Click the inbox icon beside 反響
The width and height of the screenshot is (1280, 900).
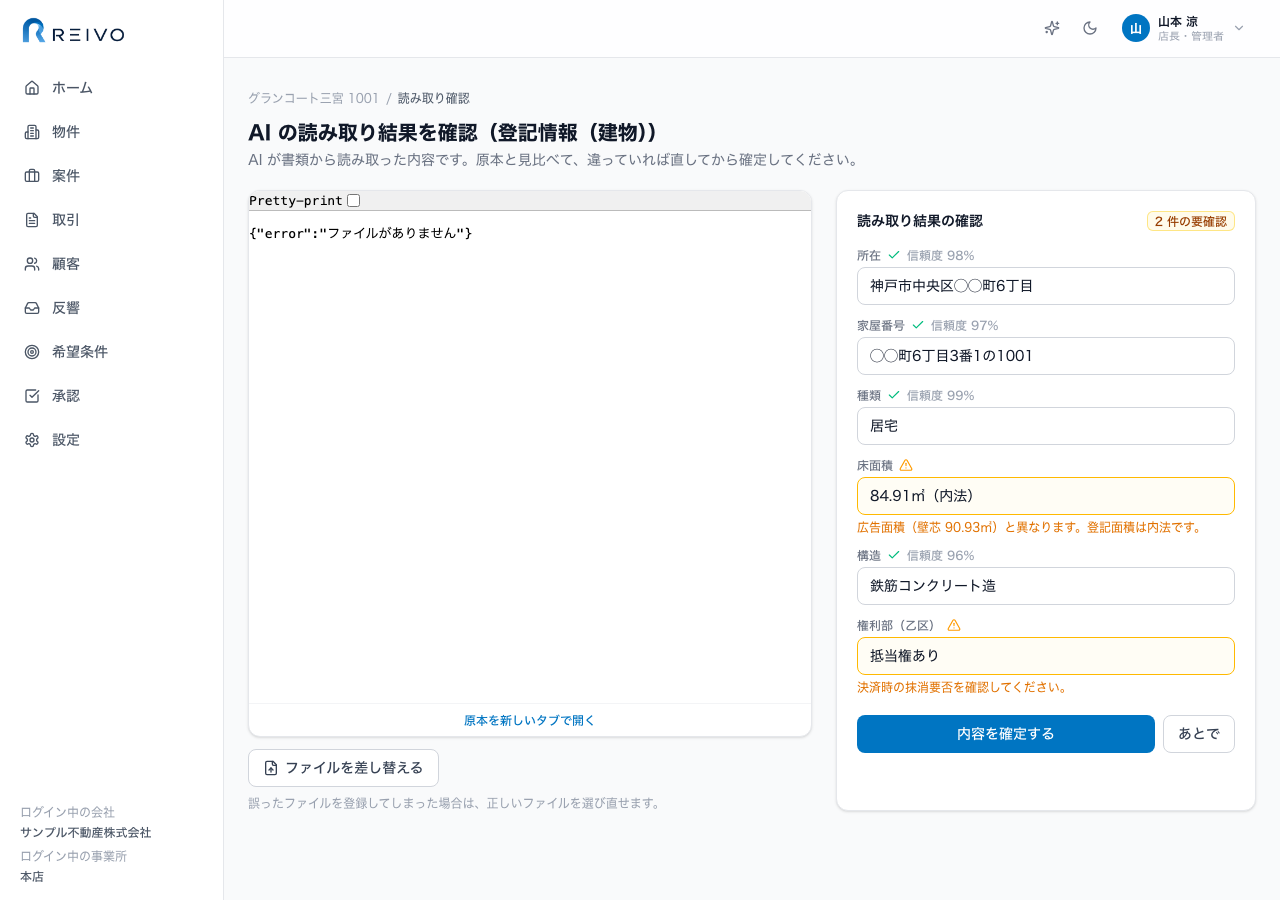(32, 308)
